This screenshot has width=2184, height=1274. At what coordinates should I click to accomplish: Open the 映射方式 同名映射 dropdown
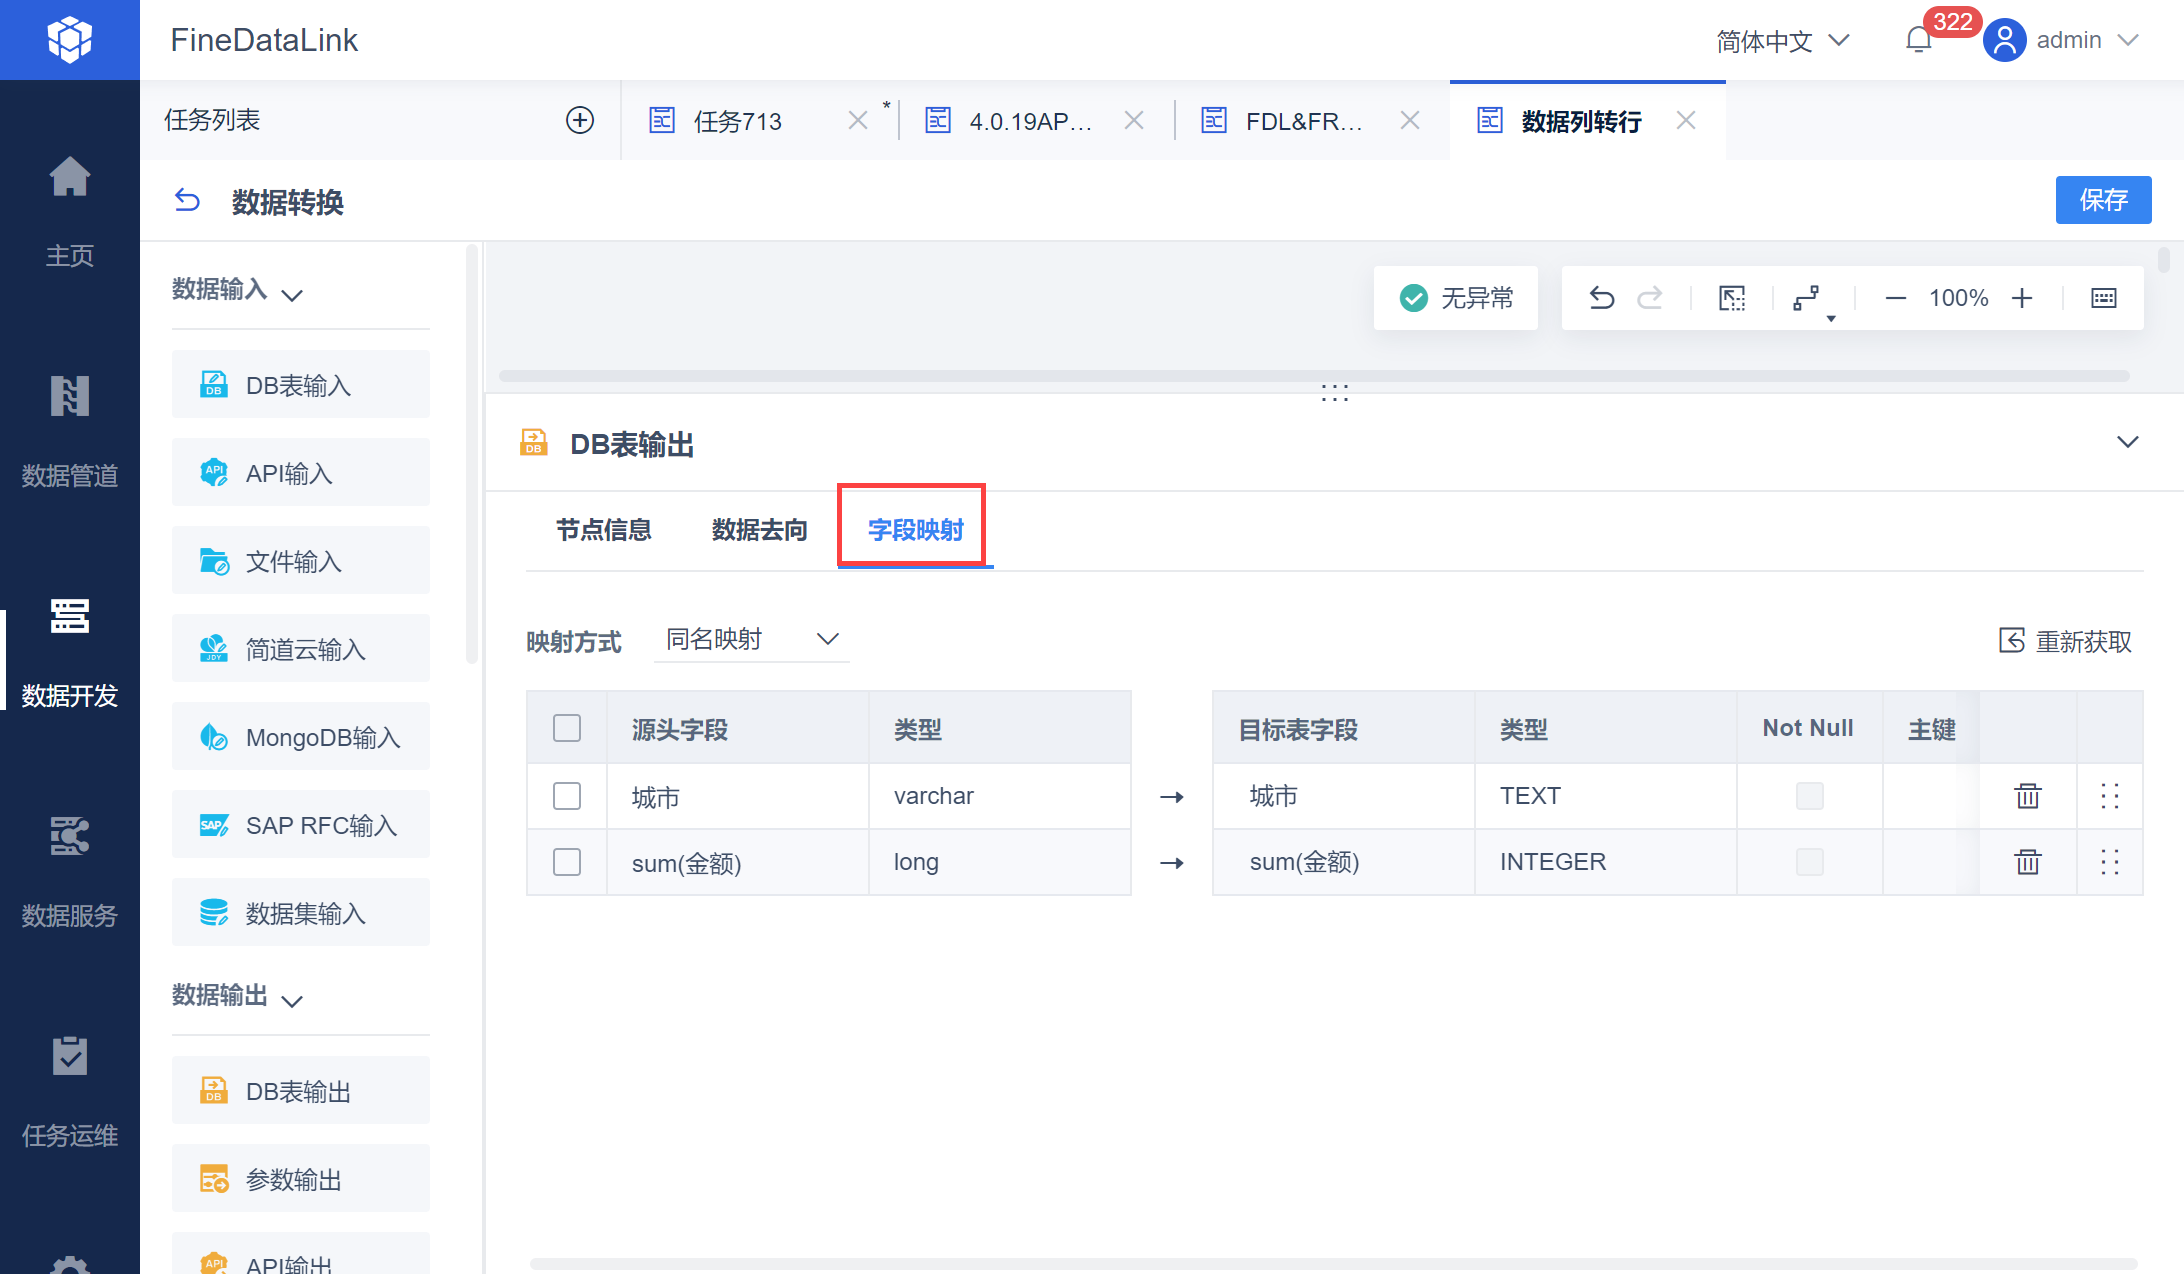pyautogui.click(x=751, y=639)
